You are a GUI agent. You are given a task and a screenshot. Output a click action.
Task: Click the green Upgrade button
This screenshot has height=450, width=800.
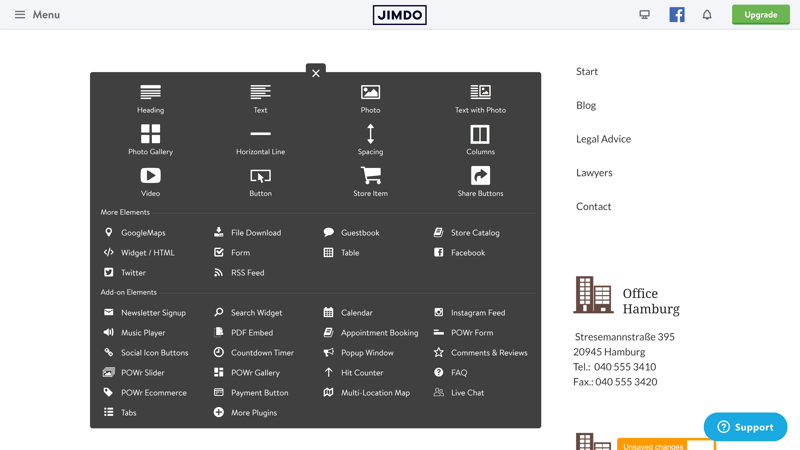(x=760, y=15)
